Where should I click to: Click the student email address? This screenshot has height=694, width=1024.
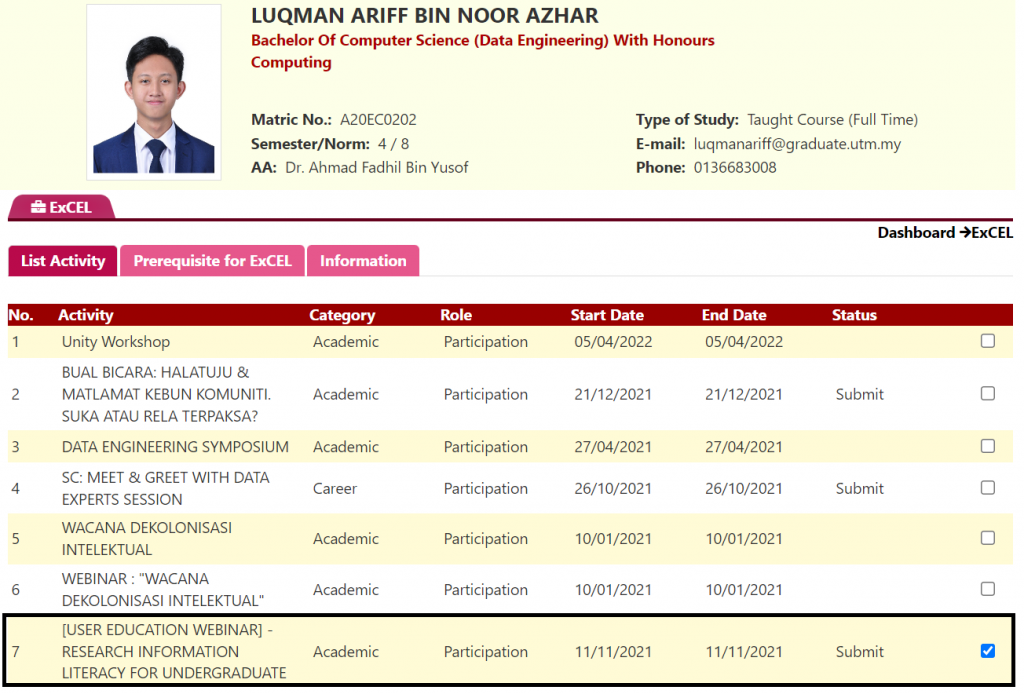pyautogui.click(x=797, y=144)
